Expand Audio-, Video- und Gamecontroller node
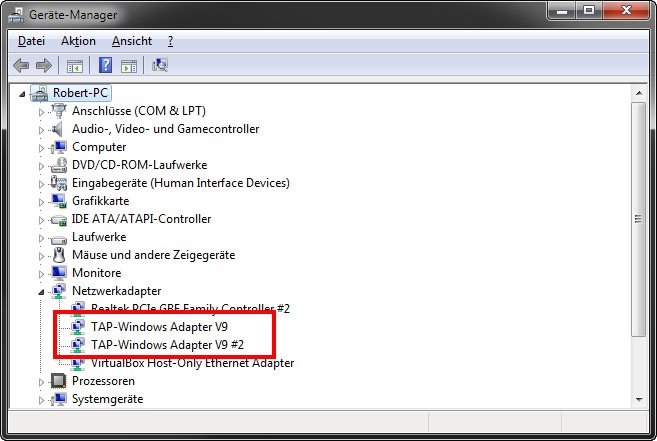The image size is (657, 441). (41, 130)
